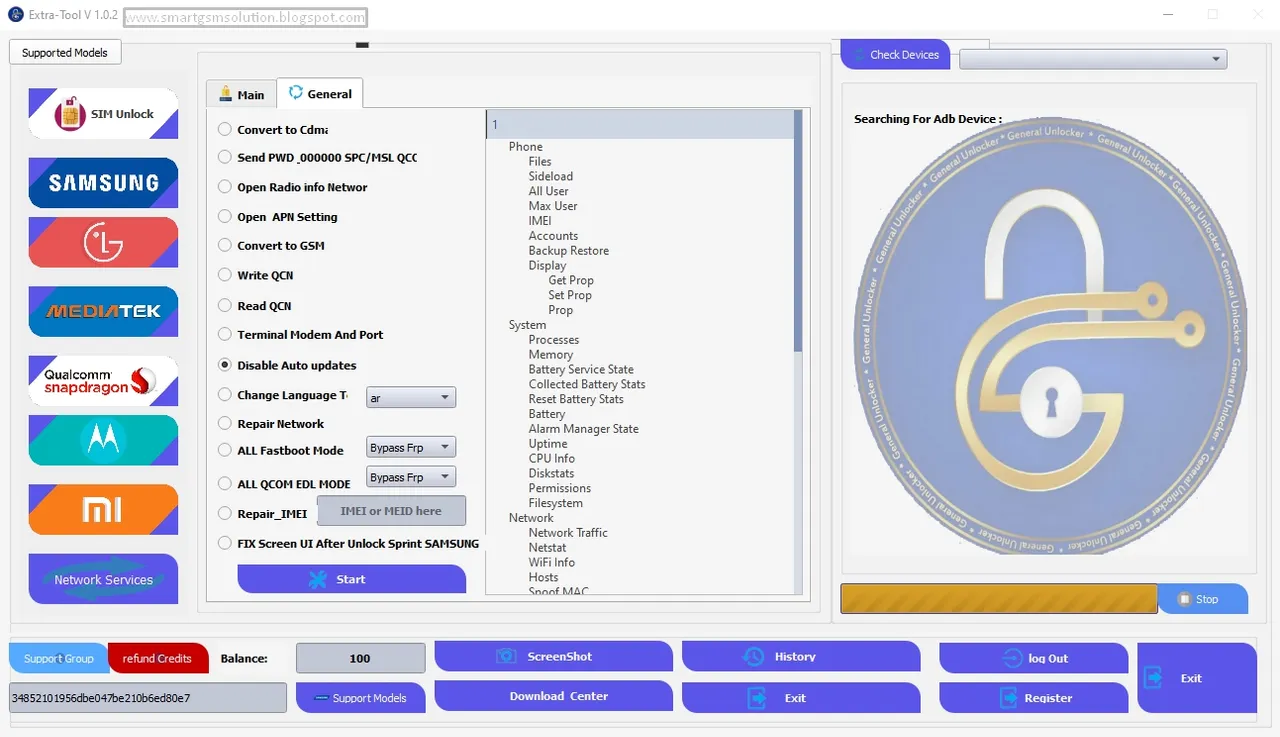This screenshot has height=737, width=1280.
Task: Click the Register button
Action: pos(1034,698)
